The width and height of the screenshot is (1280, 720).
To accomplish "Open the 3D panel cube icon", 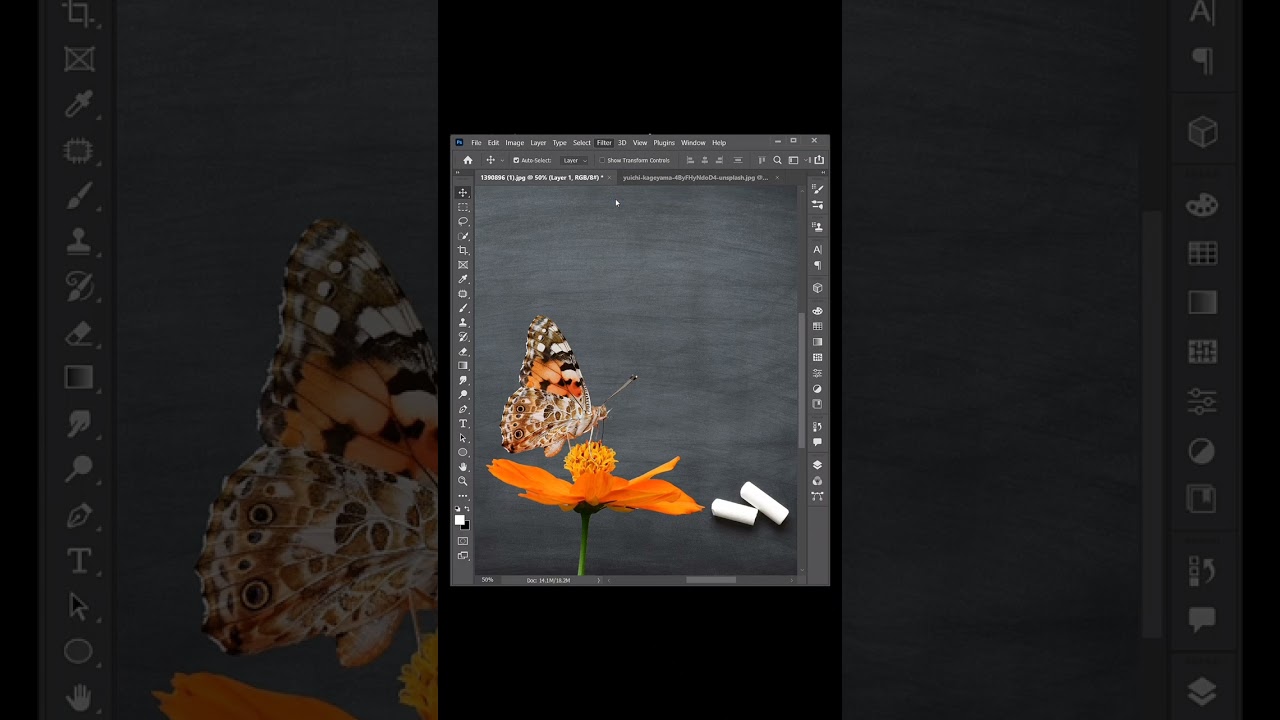I will [817, 288].
